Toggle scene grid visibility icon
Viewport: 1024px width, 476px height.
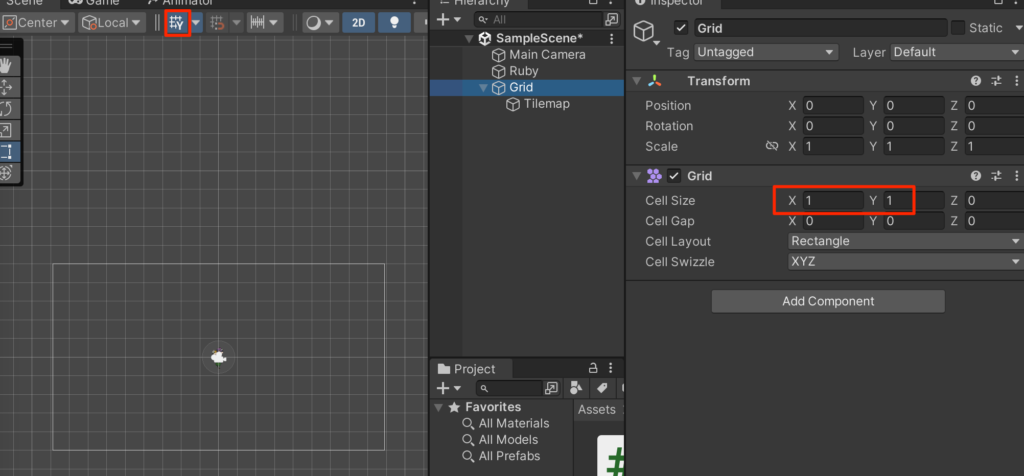click(177, 23)
